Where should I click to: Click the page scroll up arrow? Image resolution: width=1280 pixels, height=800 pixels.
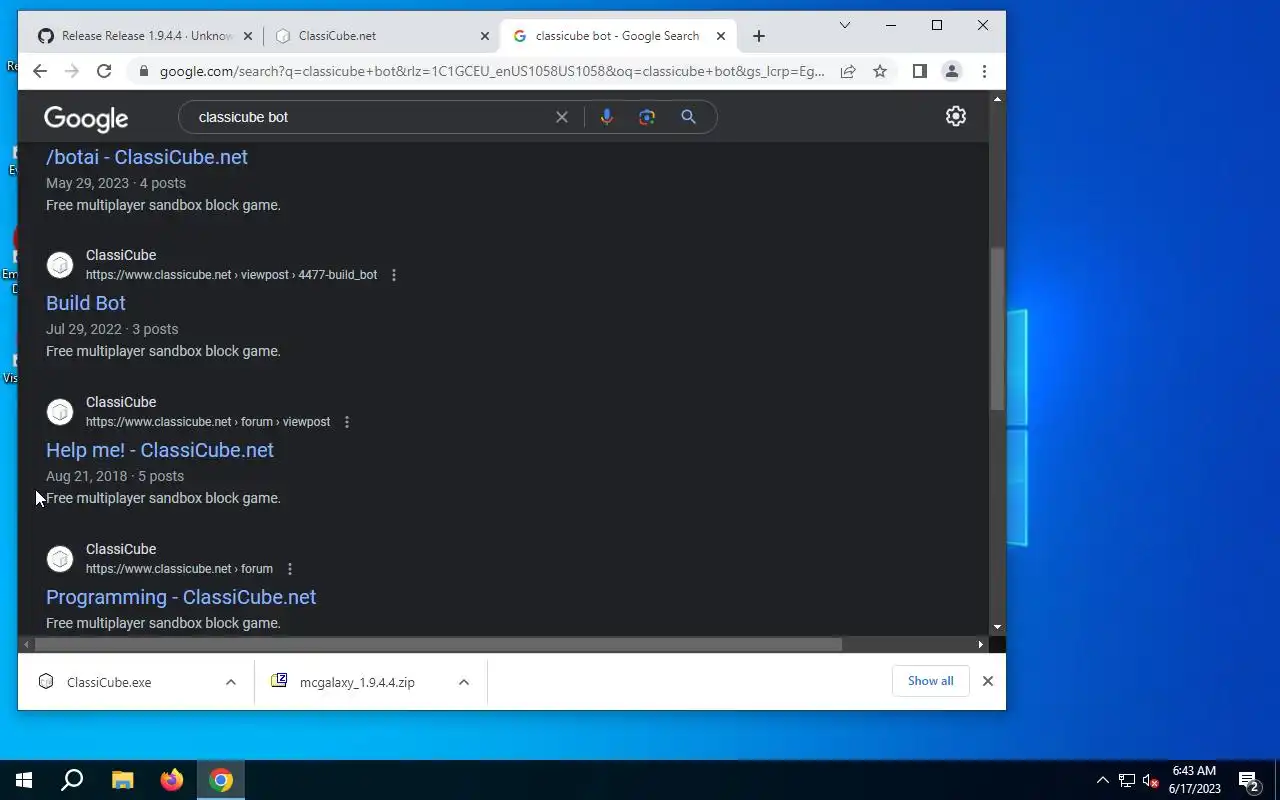pyautogui.click(x=997, y=98)
